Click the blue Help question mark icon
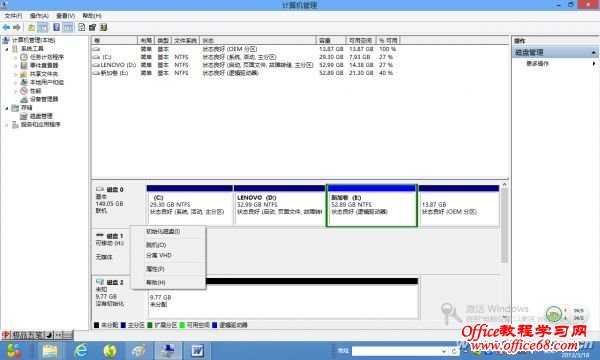 56,27
